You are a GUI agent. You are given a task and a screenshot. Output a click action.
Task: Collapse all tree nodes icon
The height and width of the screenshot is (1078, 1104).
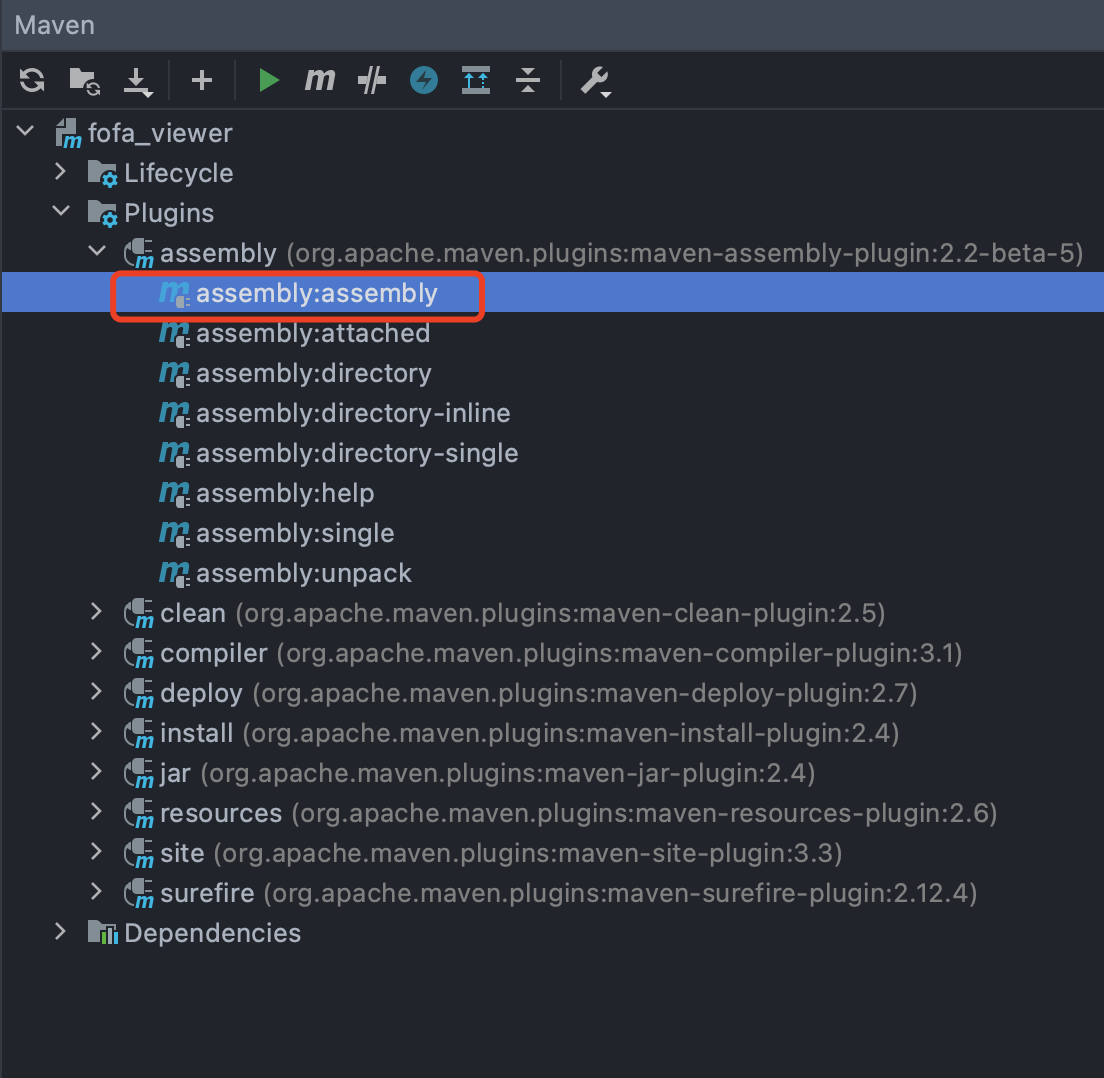point(527,80)
